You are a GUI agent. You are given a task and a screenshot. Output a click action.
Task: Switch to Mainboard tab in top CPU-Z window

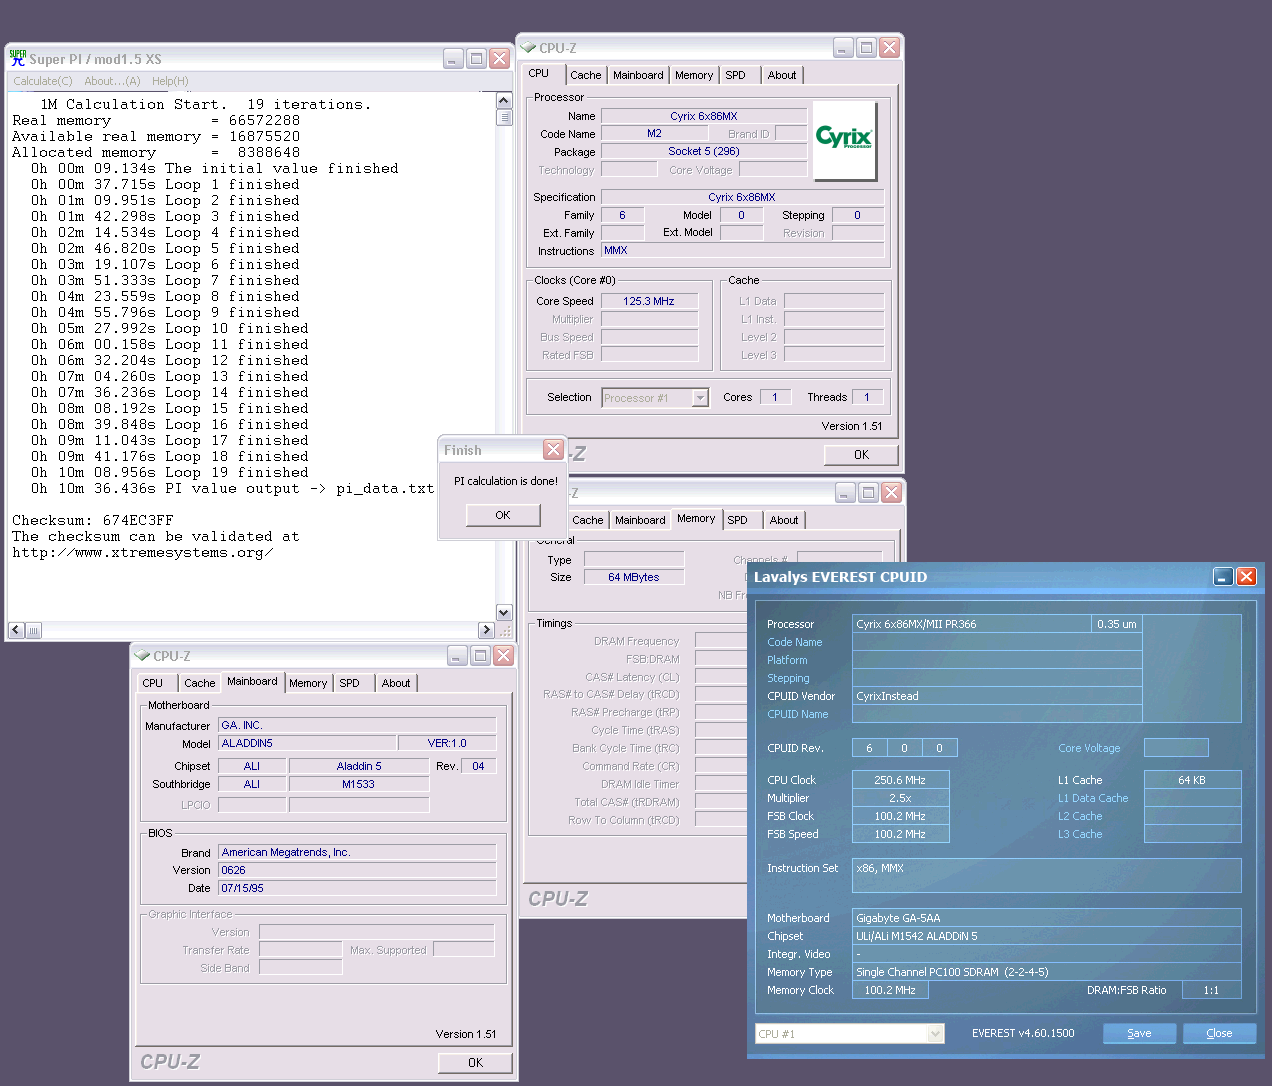pos(638,75)
